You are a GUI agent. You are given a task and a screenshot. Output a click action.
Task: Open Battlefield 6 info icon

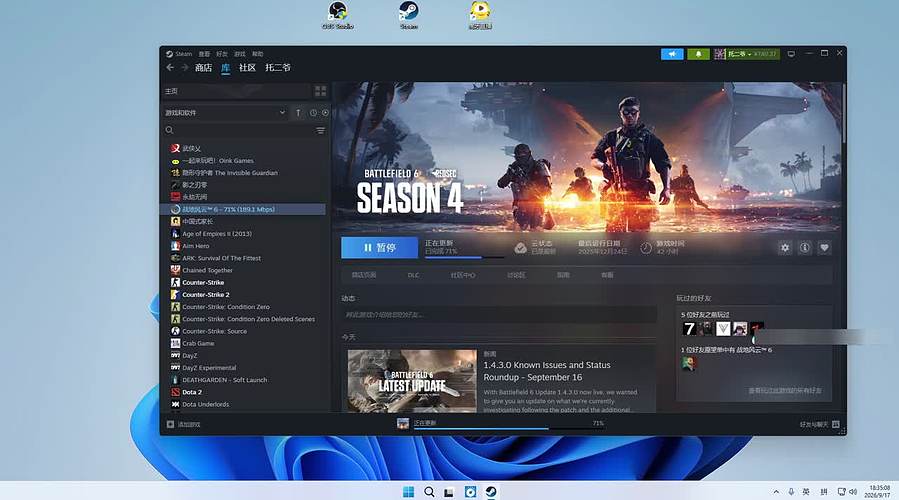tap(805, 248)
